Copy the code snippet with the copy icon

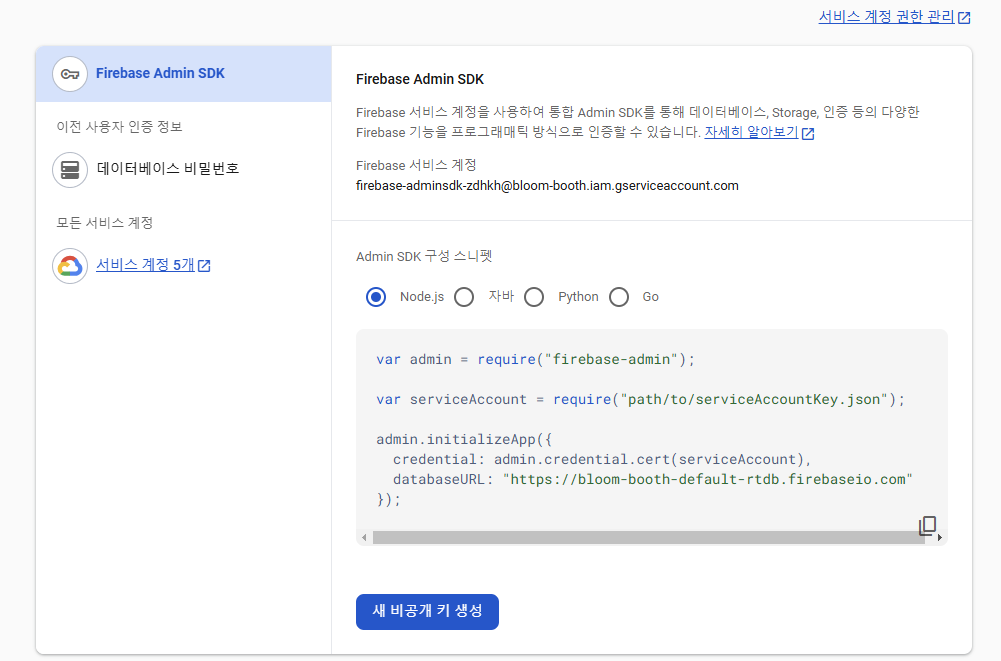[x=927, y=526]
